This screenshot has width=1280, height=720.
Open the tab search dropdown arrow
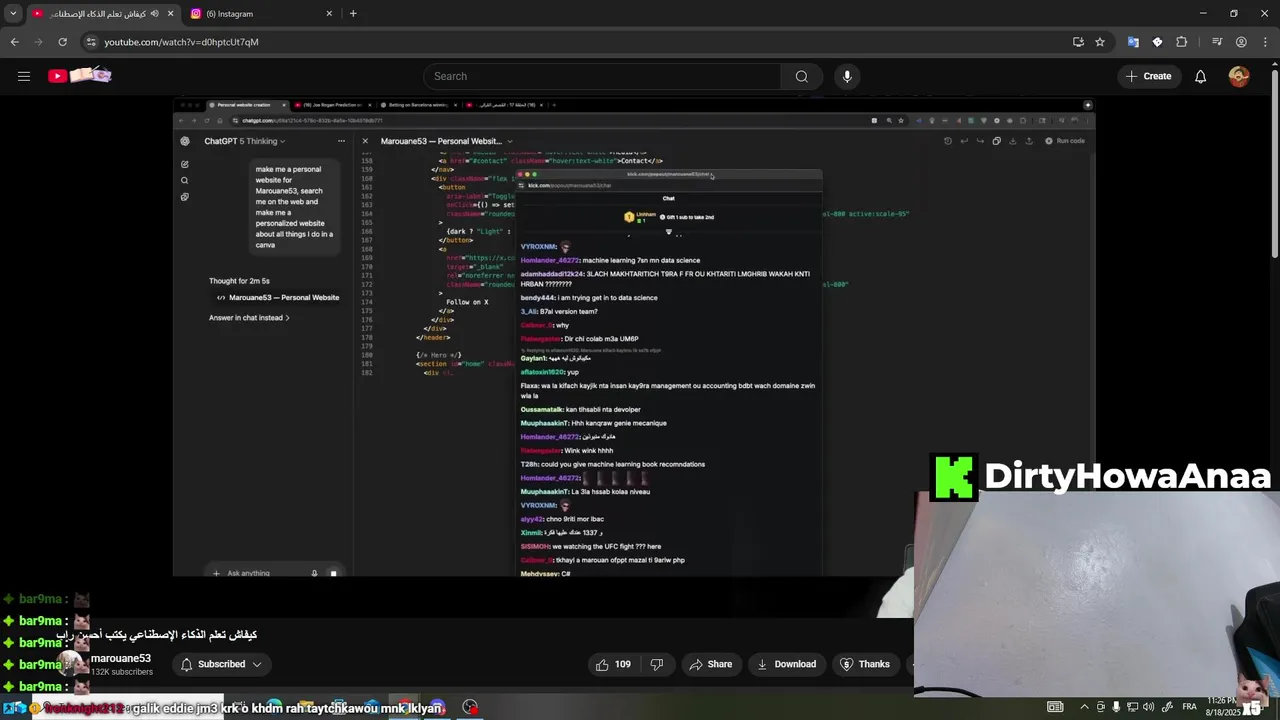pyautogui.click(x=13, y=14)
